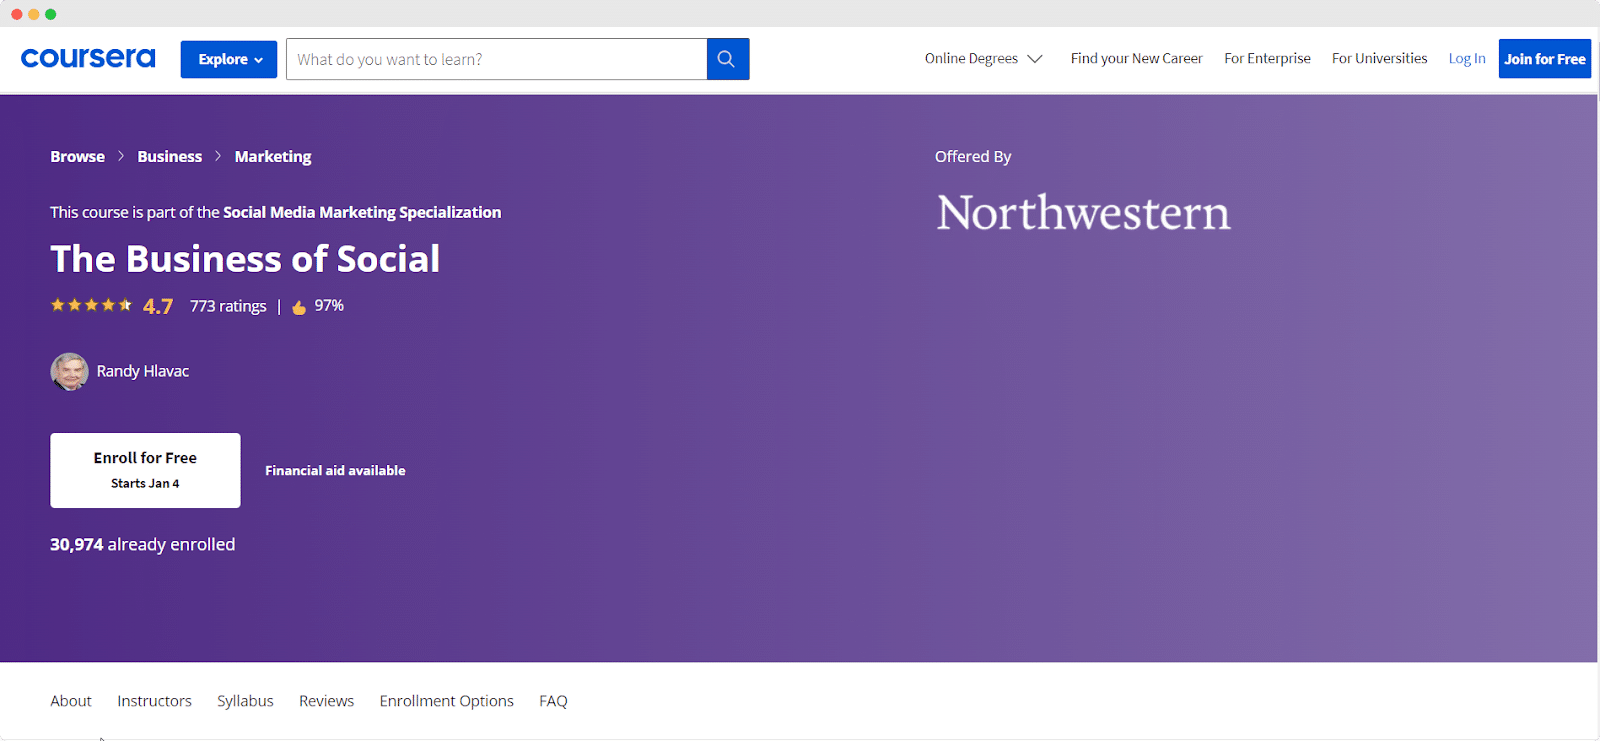Switch to the About tab
Image resolution: width=1600 pixels, height=741 pixels.
[x=71, y=701]
